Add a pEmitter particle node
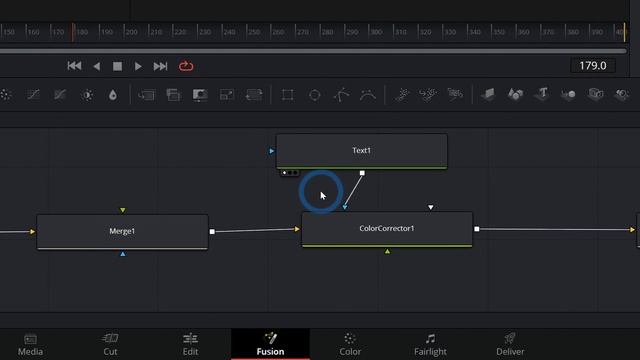The image size is (640, 360). [x=402, y=95]
